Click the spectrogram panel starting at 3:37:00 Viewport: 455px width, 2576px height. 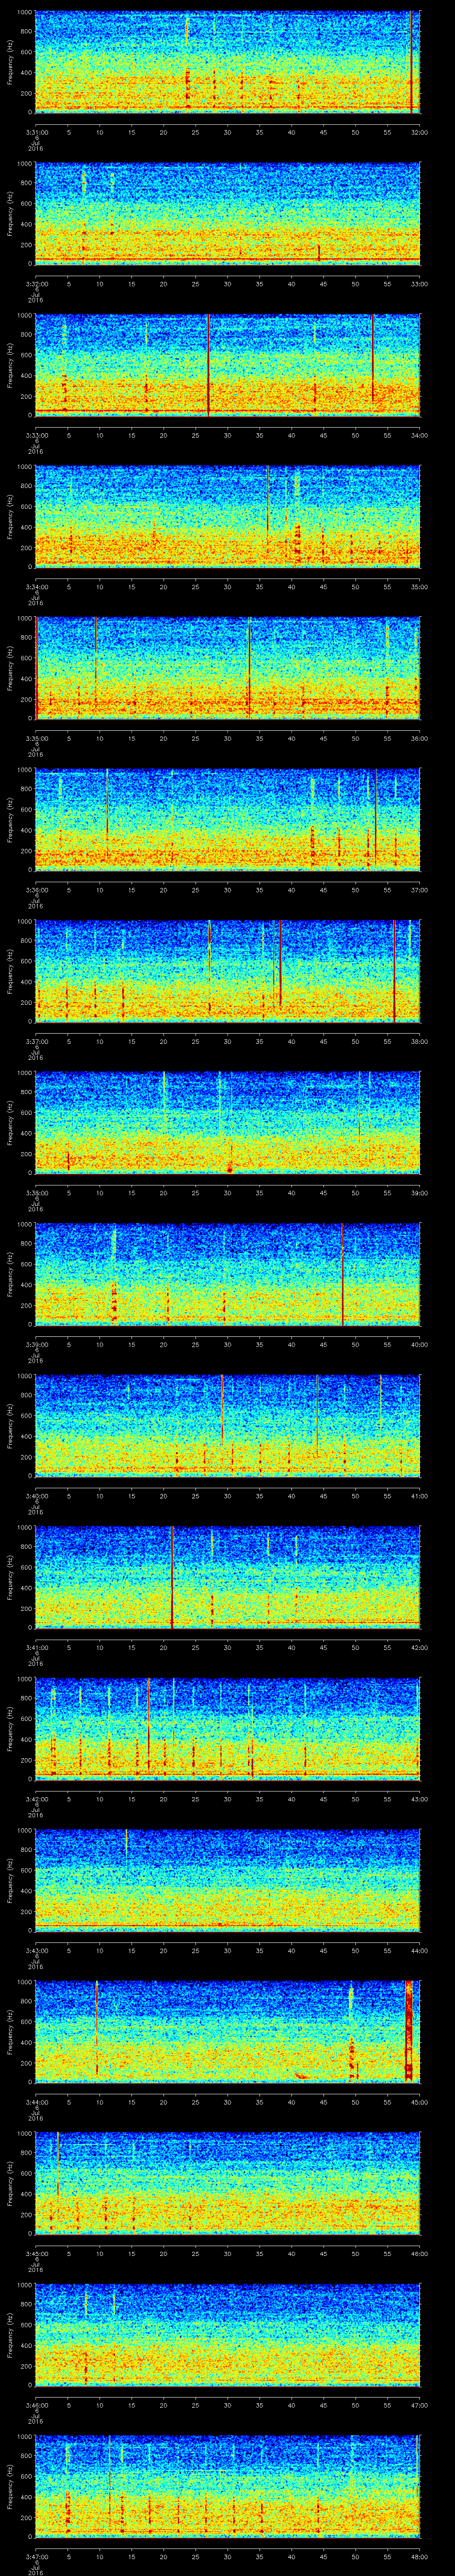pyautogui.click(x=228, y=970)
